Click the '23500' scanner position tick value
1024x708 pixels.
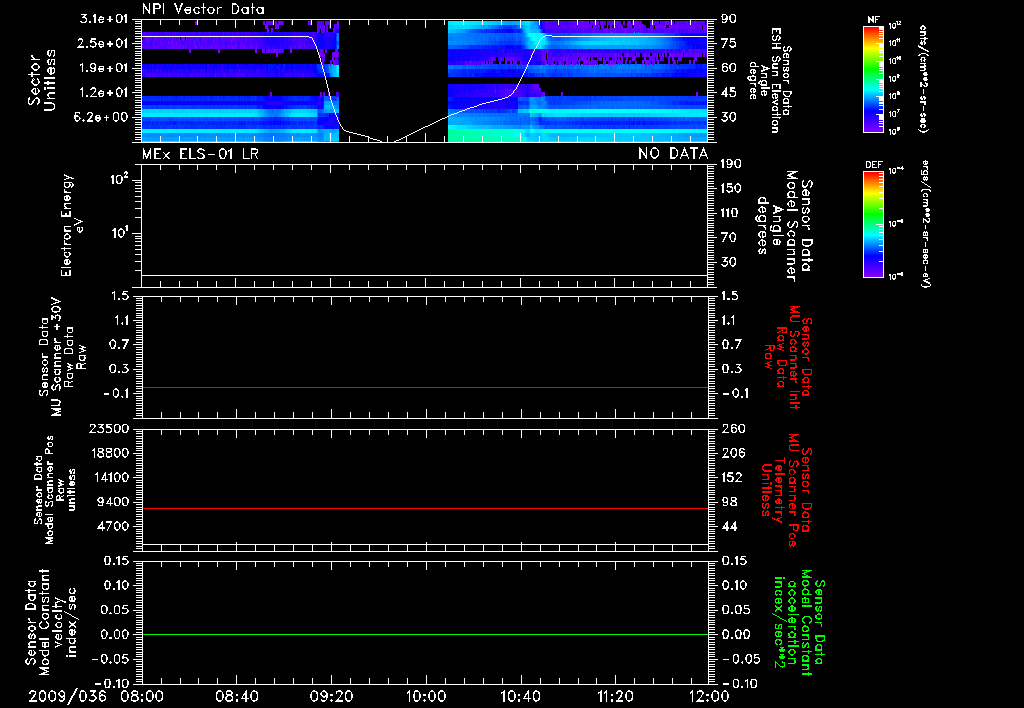point(108,429)
